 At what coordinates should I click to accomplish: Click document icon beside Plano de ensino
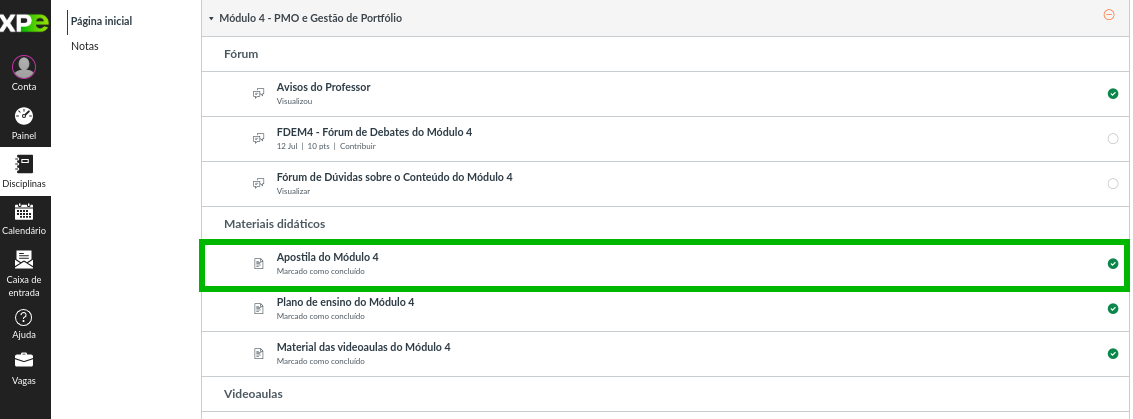click(259, 308)
